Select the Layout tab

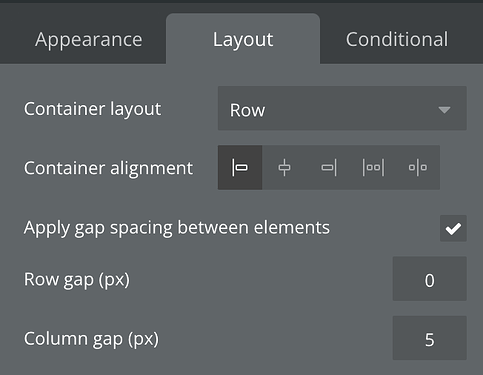[243, 39]
